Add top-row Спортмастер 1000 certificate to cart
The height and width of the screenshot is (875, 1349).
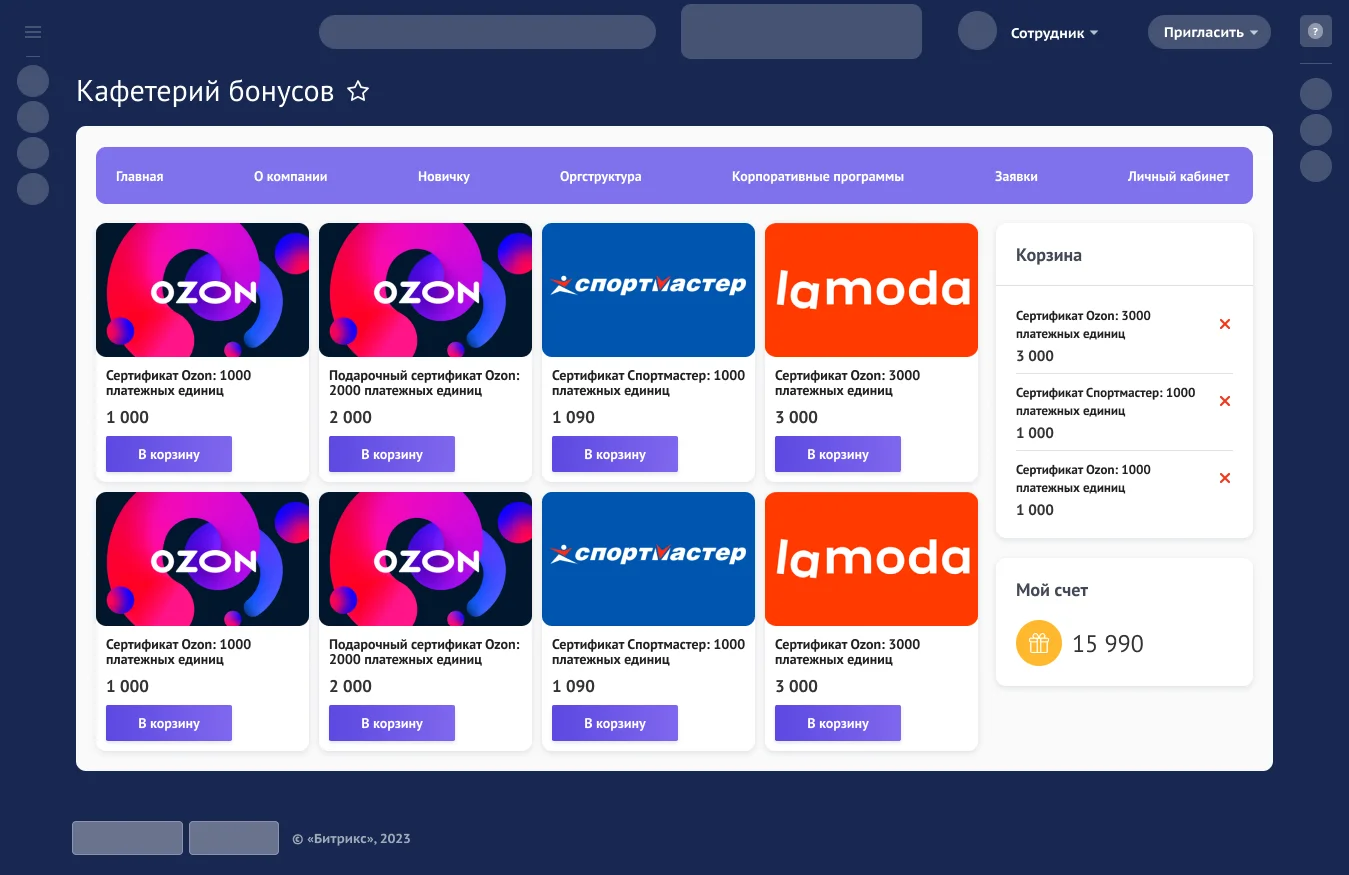(615, 454)
